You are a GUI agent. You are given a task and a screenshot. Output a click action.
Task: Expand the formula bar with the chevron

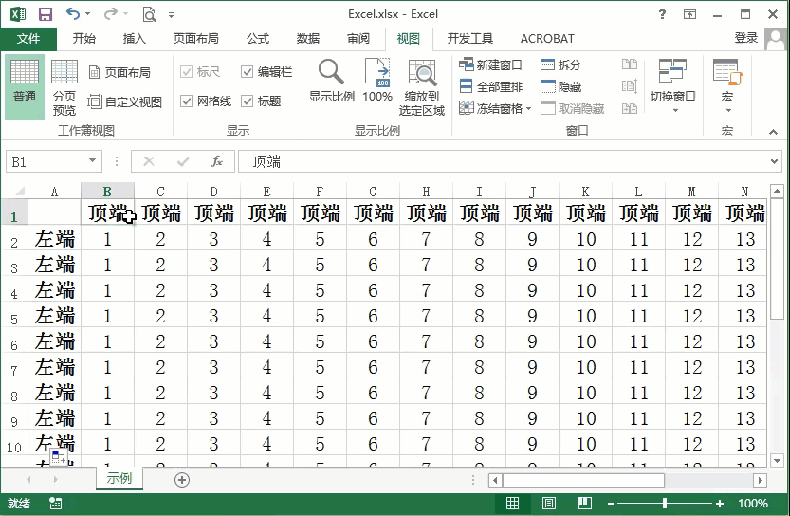point(775,162)
